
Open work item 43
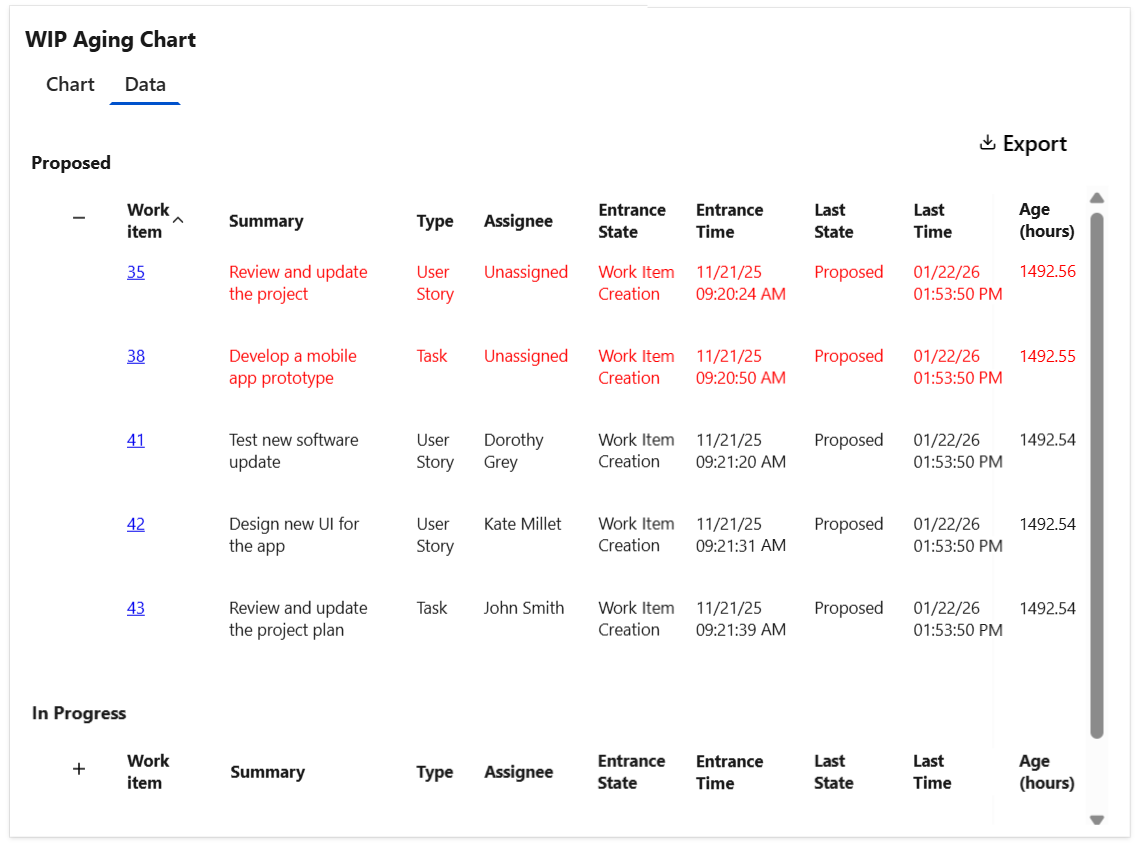135,607
